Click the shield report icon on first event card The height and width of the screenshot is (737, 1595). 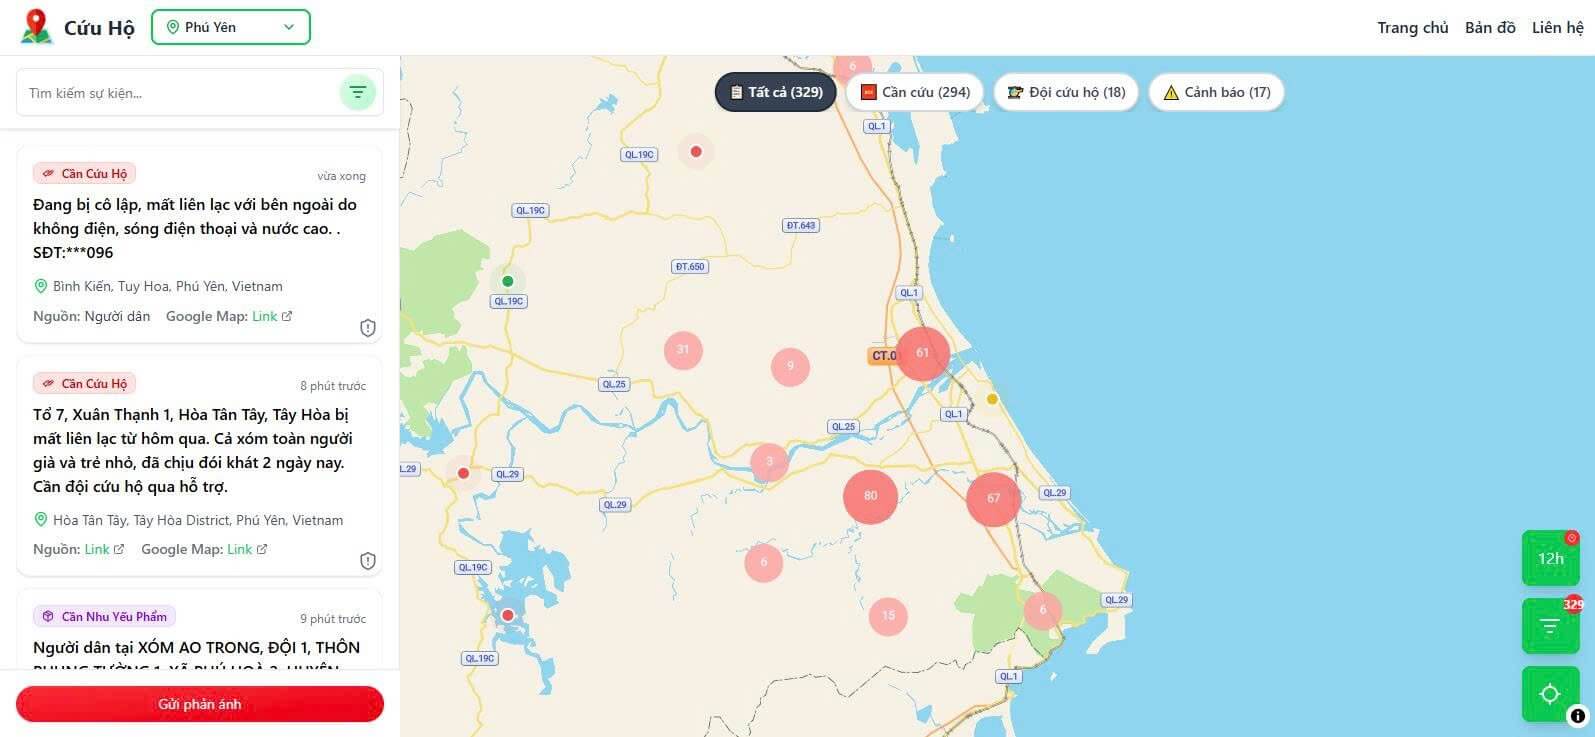(367, 328)
